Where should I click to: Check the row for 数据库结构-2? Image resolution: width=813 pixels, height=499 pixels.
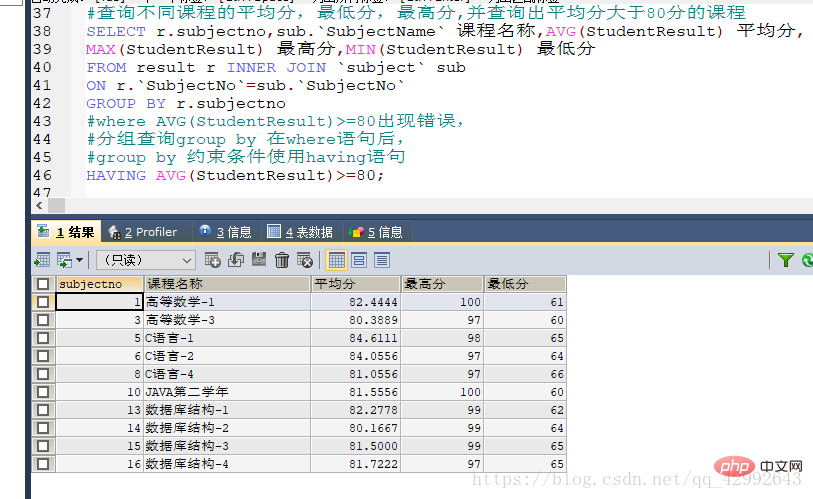coord(43,428)
